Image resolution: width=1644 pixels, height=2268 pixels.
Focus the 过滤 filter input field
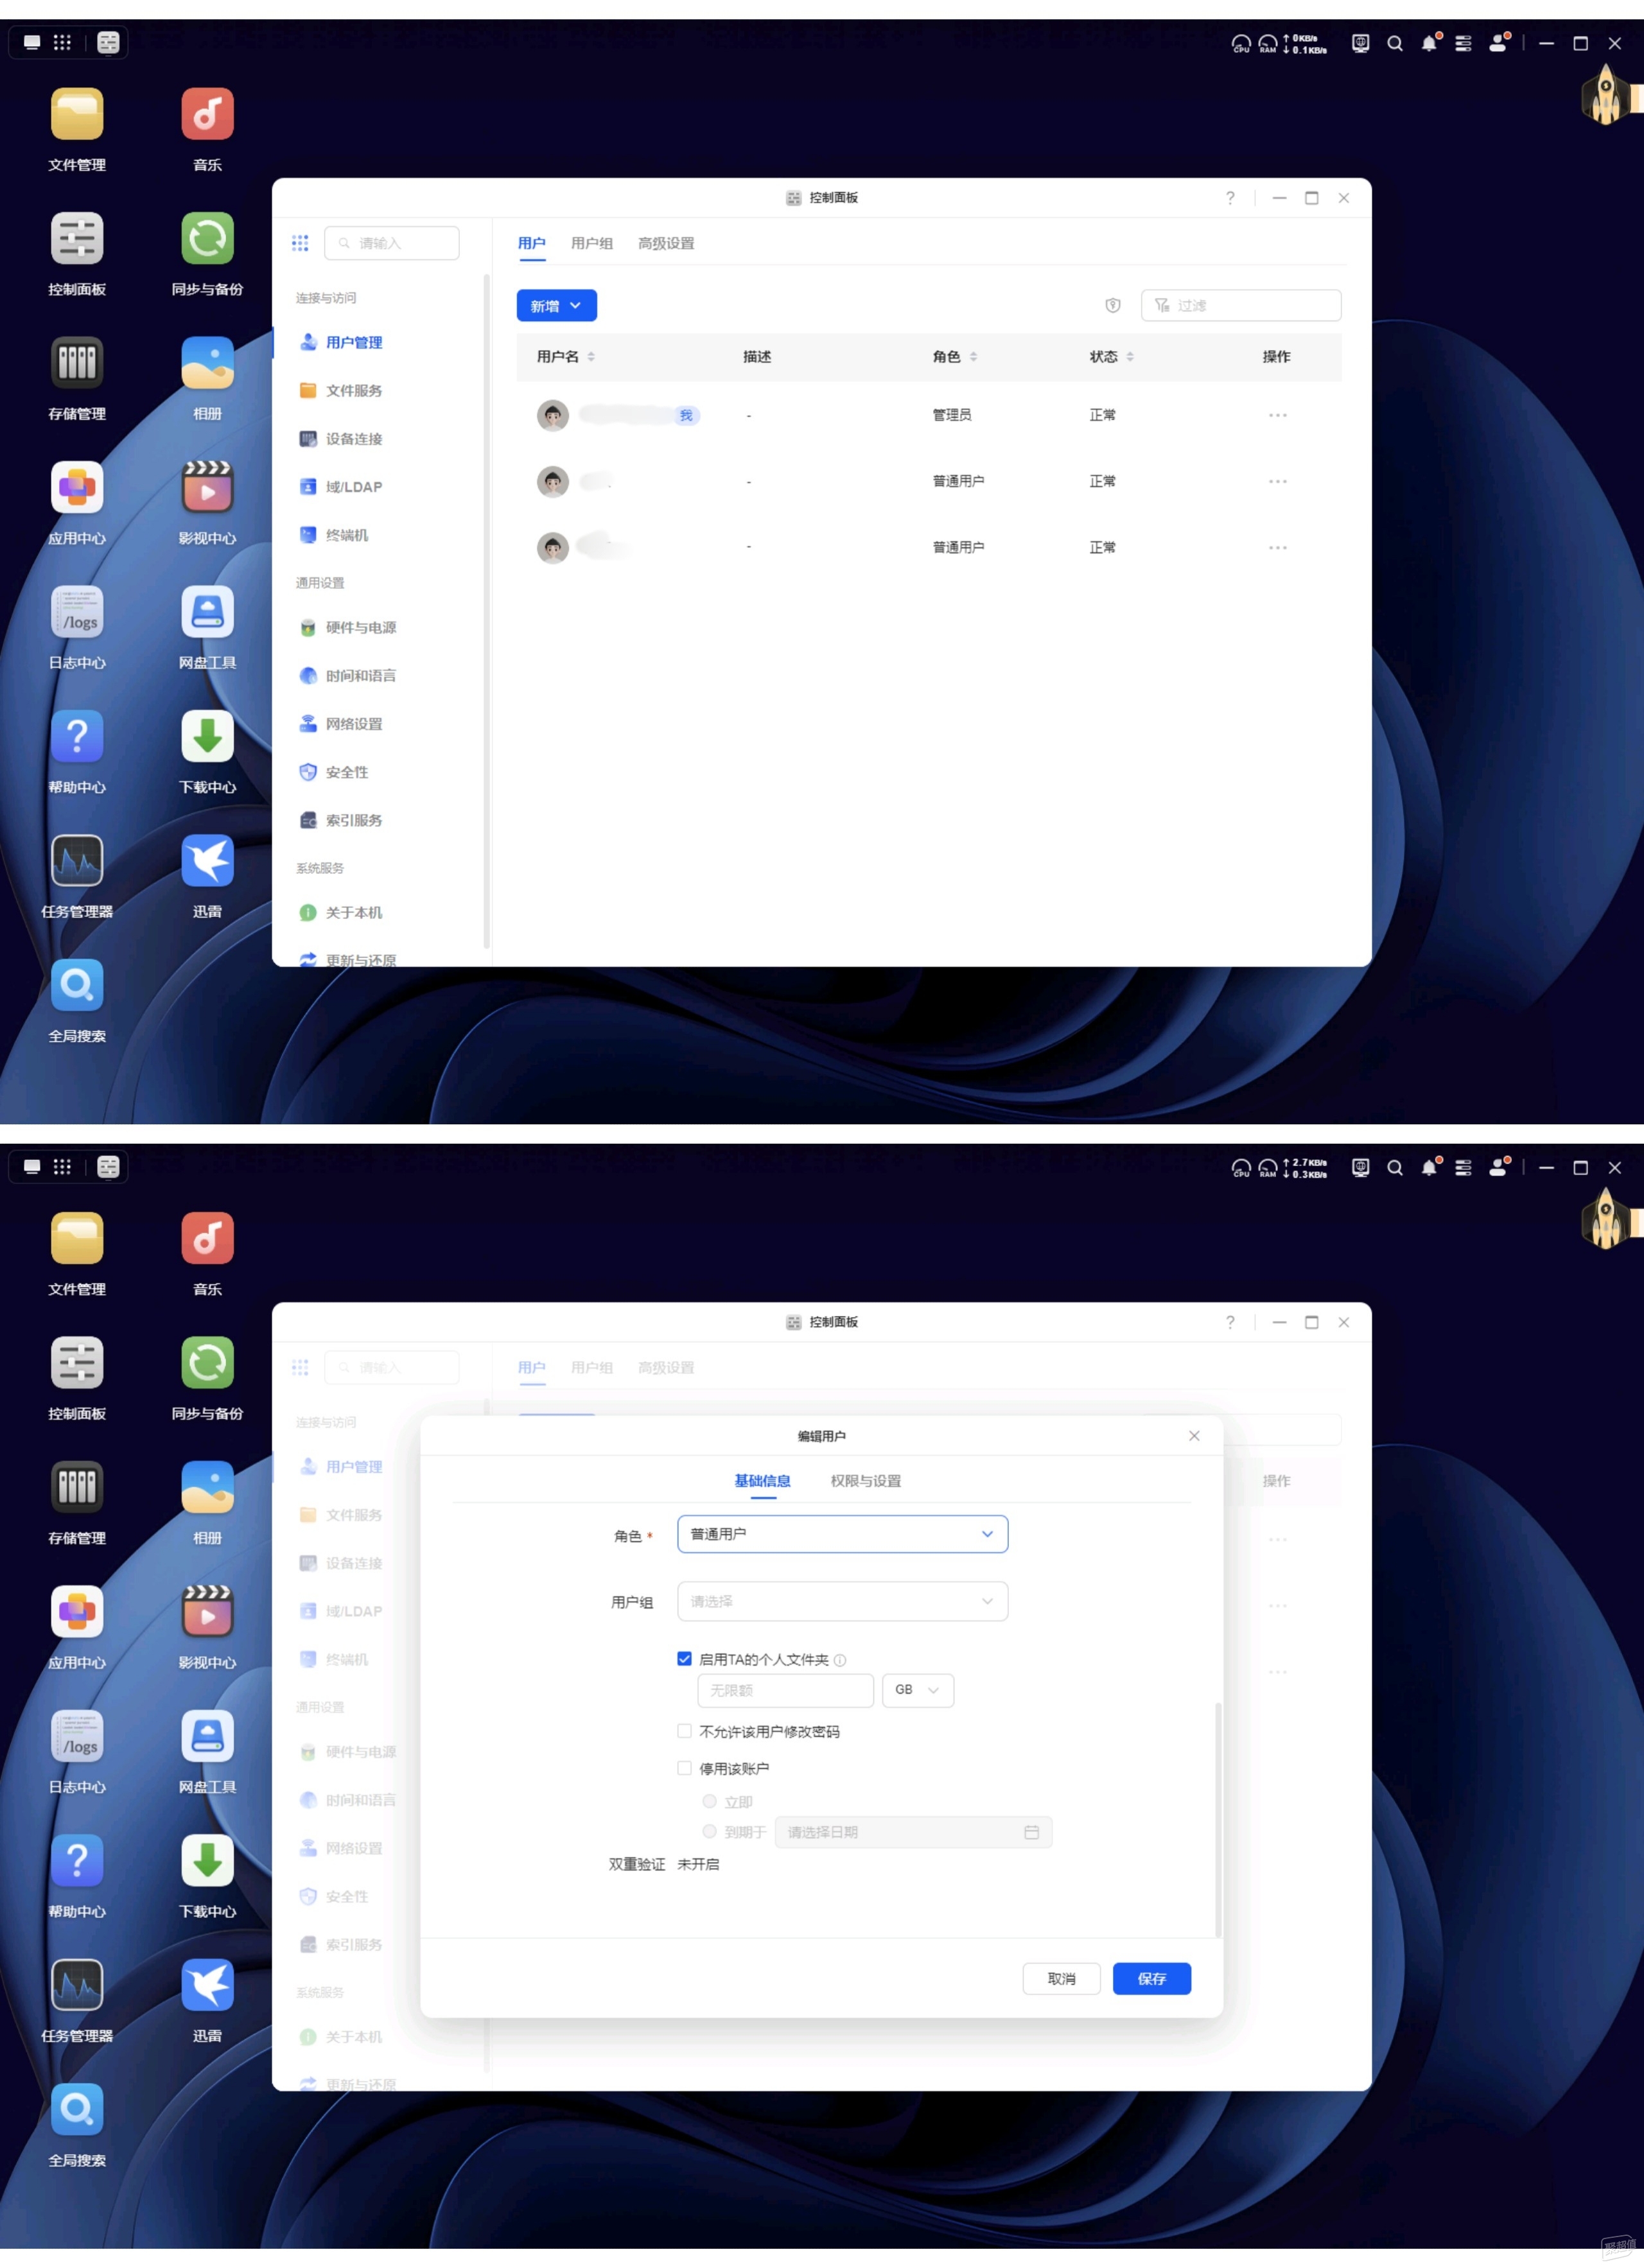(x=1241, y=305)
